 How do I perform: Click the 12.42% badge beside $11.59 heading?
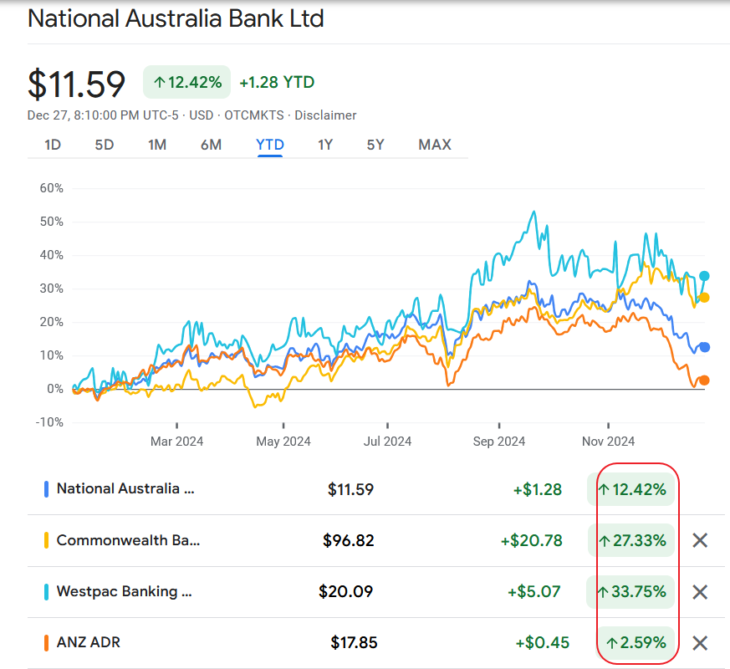point(187,82)
